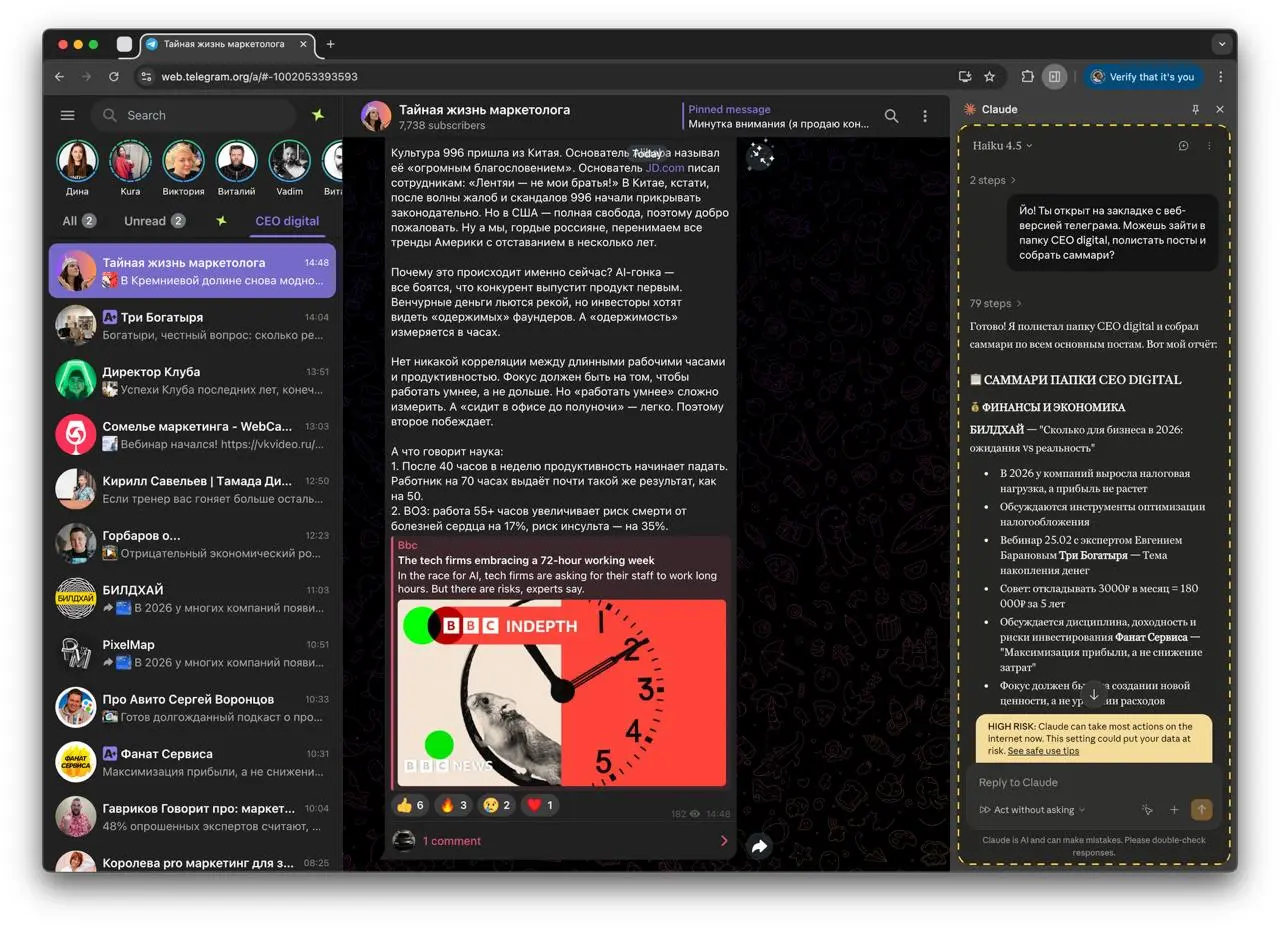Click the Verify that it's you button
Image resolution: width=1280 pixels, height=928 pixels.
click(1142, 76)
